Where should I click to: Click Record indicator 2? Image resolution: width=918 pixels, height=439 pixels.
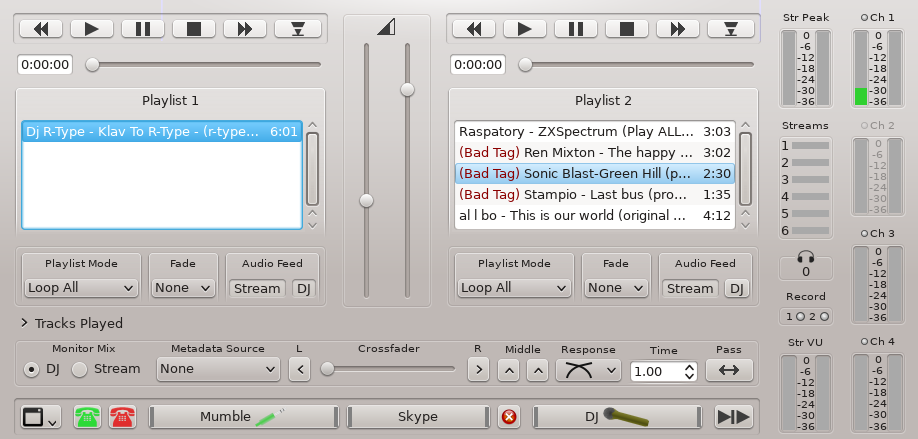pyautogui.click(x=824, y=317)
